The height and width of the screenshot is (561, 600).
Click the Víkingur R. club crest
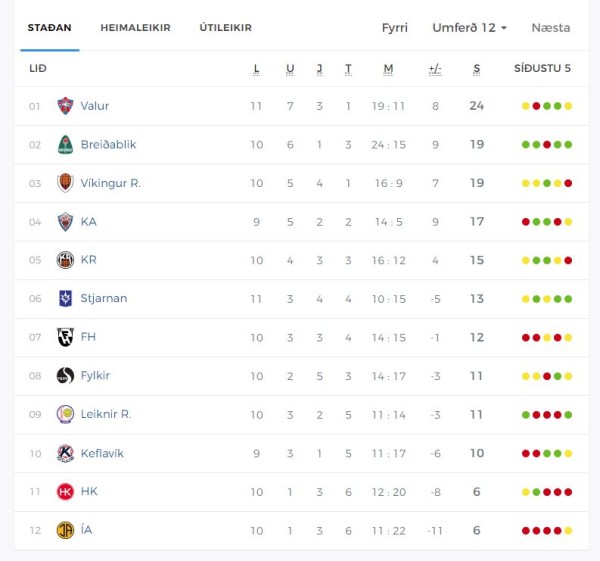pos(65,183)
